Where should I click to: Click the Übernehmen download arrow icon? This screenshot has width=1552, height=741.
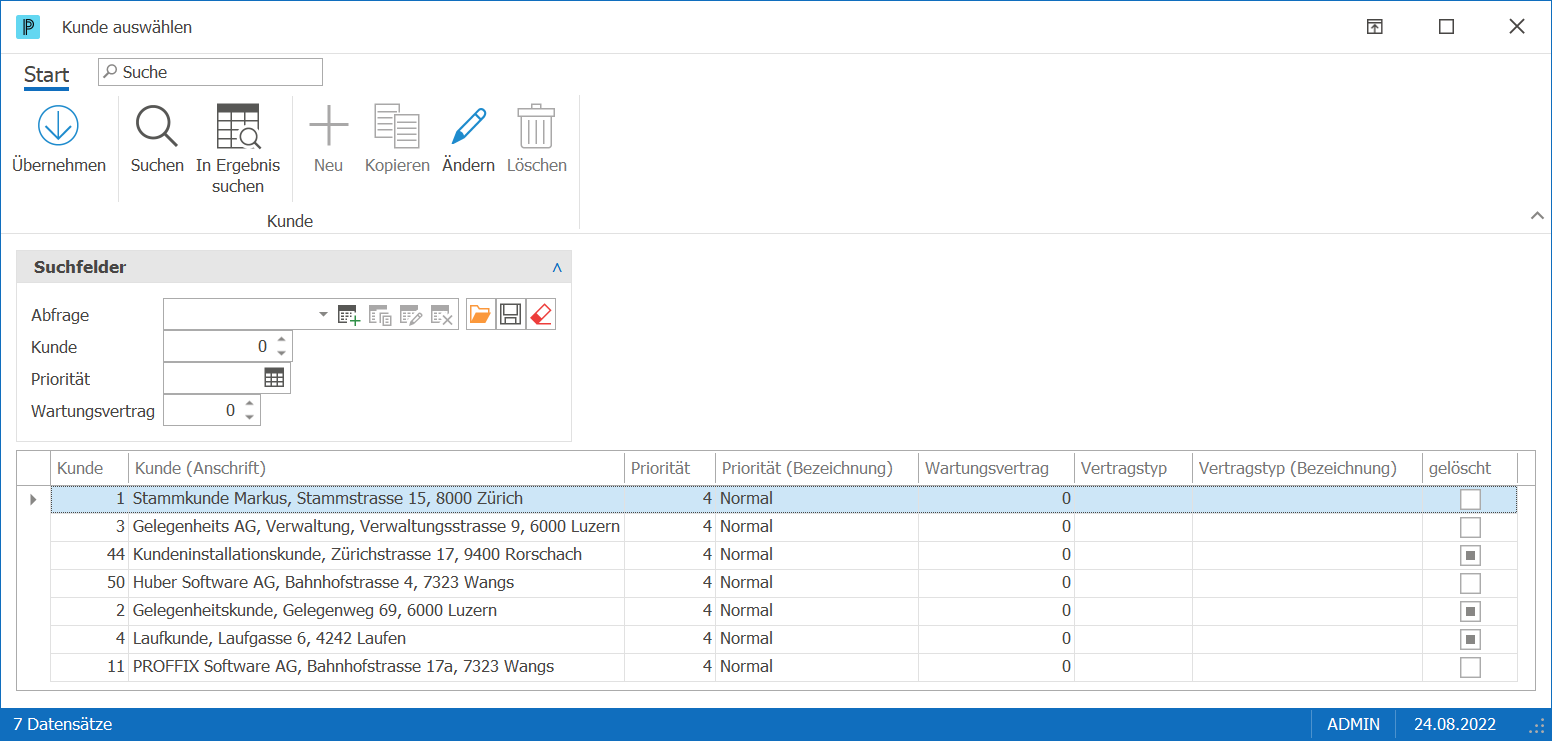[x=58, y=126]
